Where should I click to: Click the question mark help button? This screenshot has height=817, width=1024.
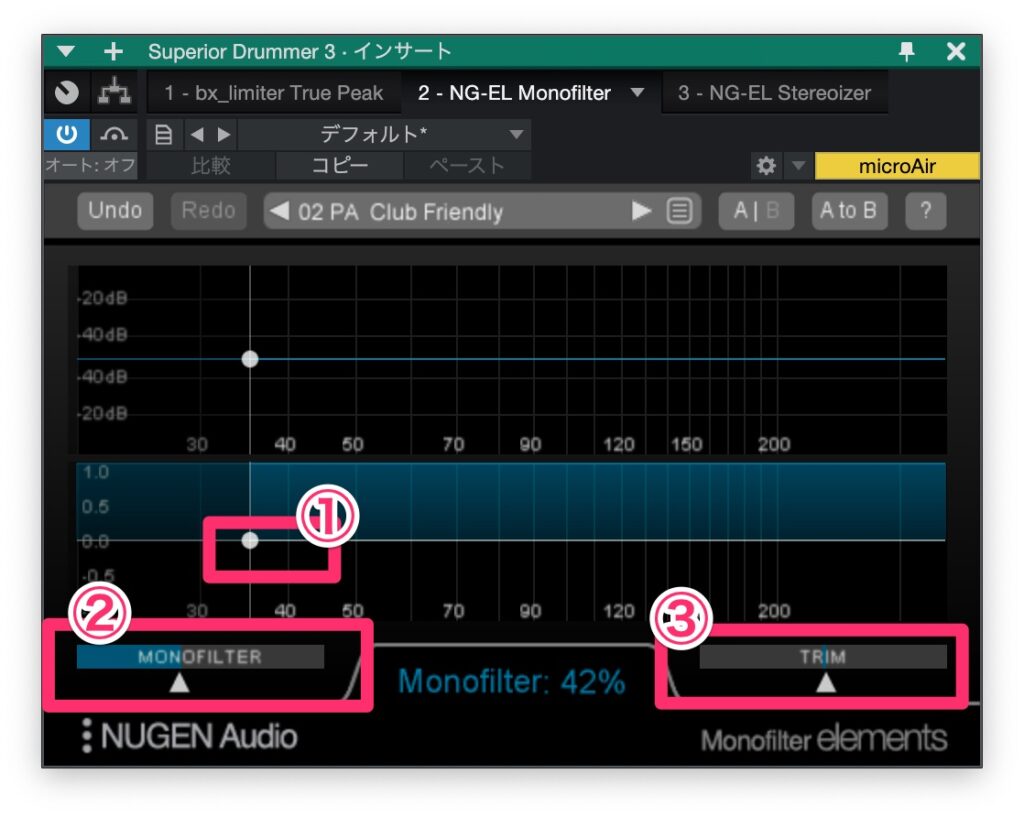coord(925,211)
